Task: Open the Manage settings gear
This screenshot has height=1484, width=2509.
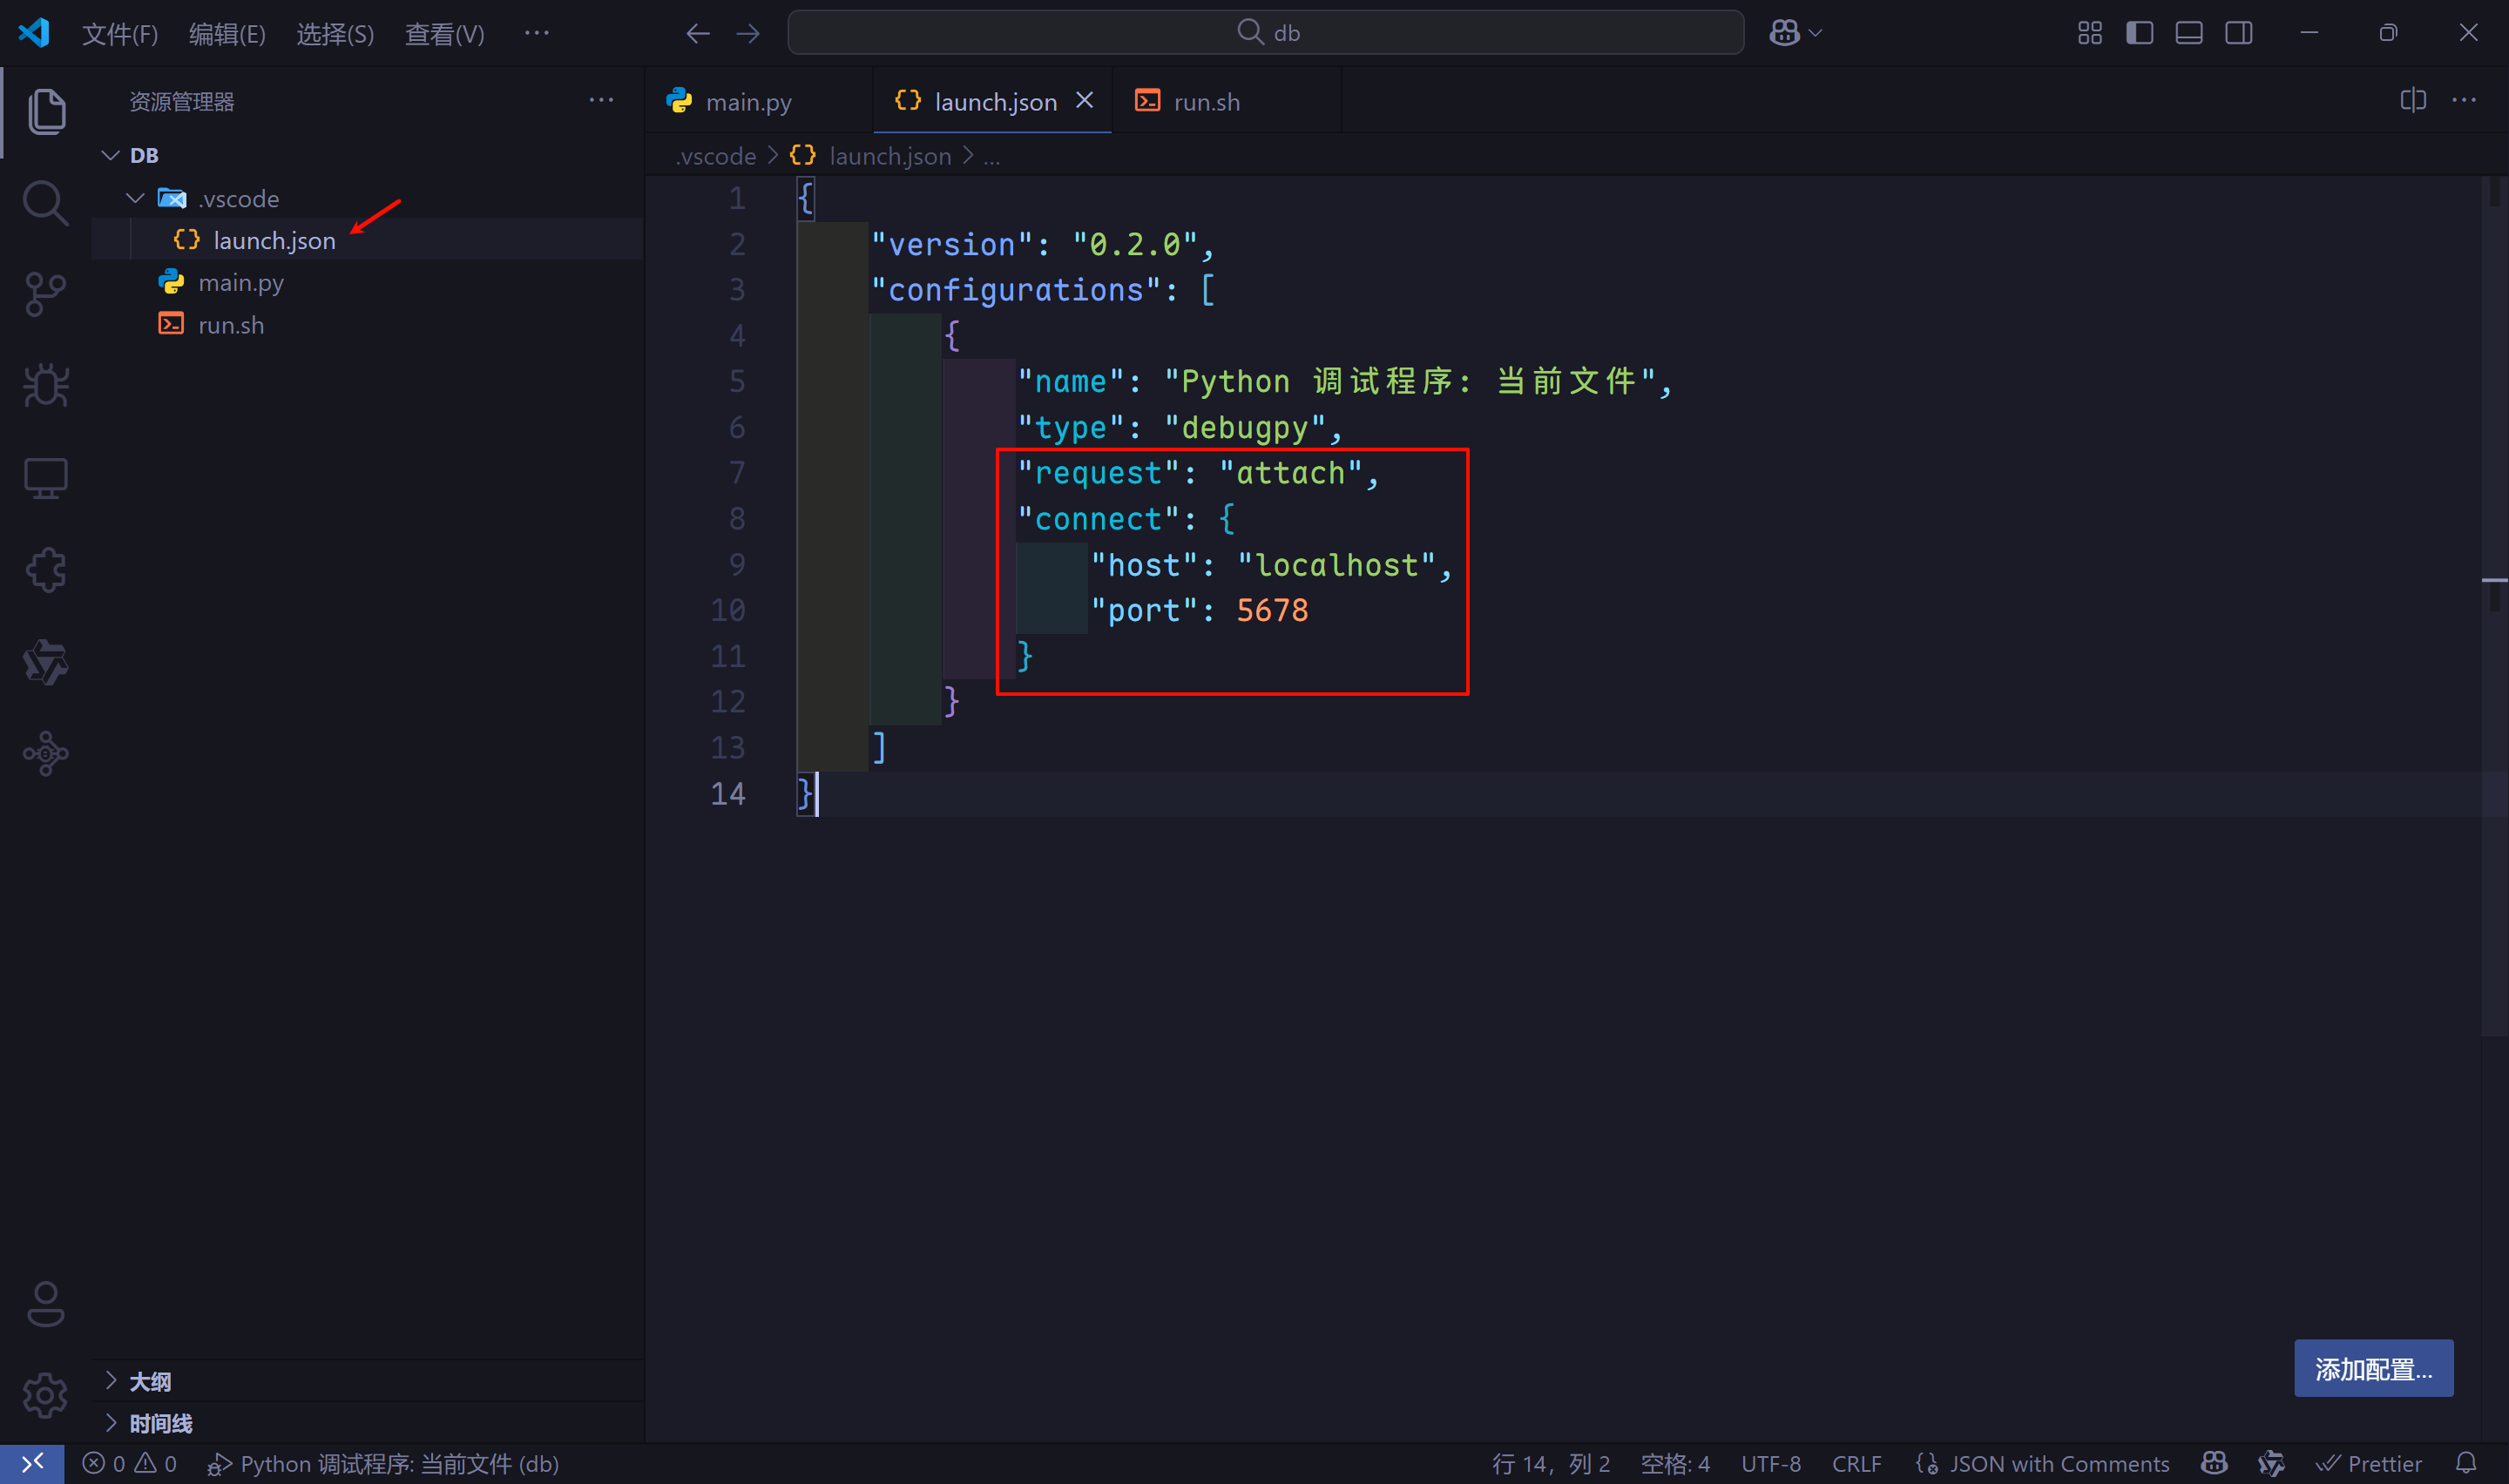Action: 45,1395
